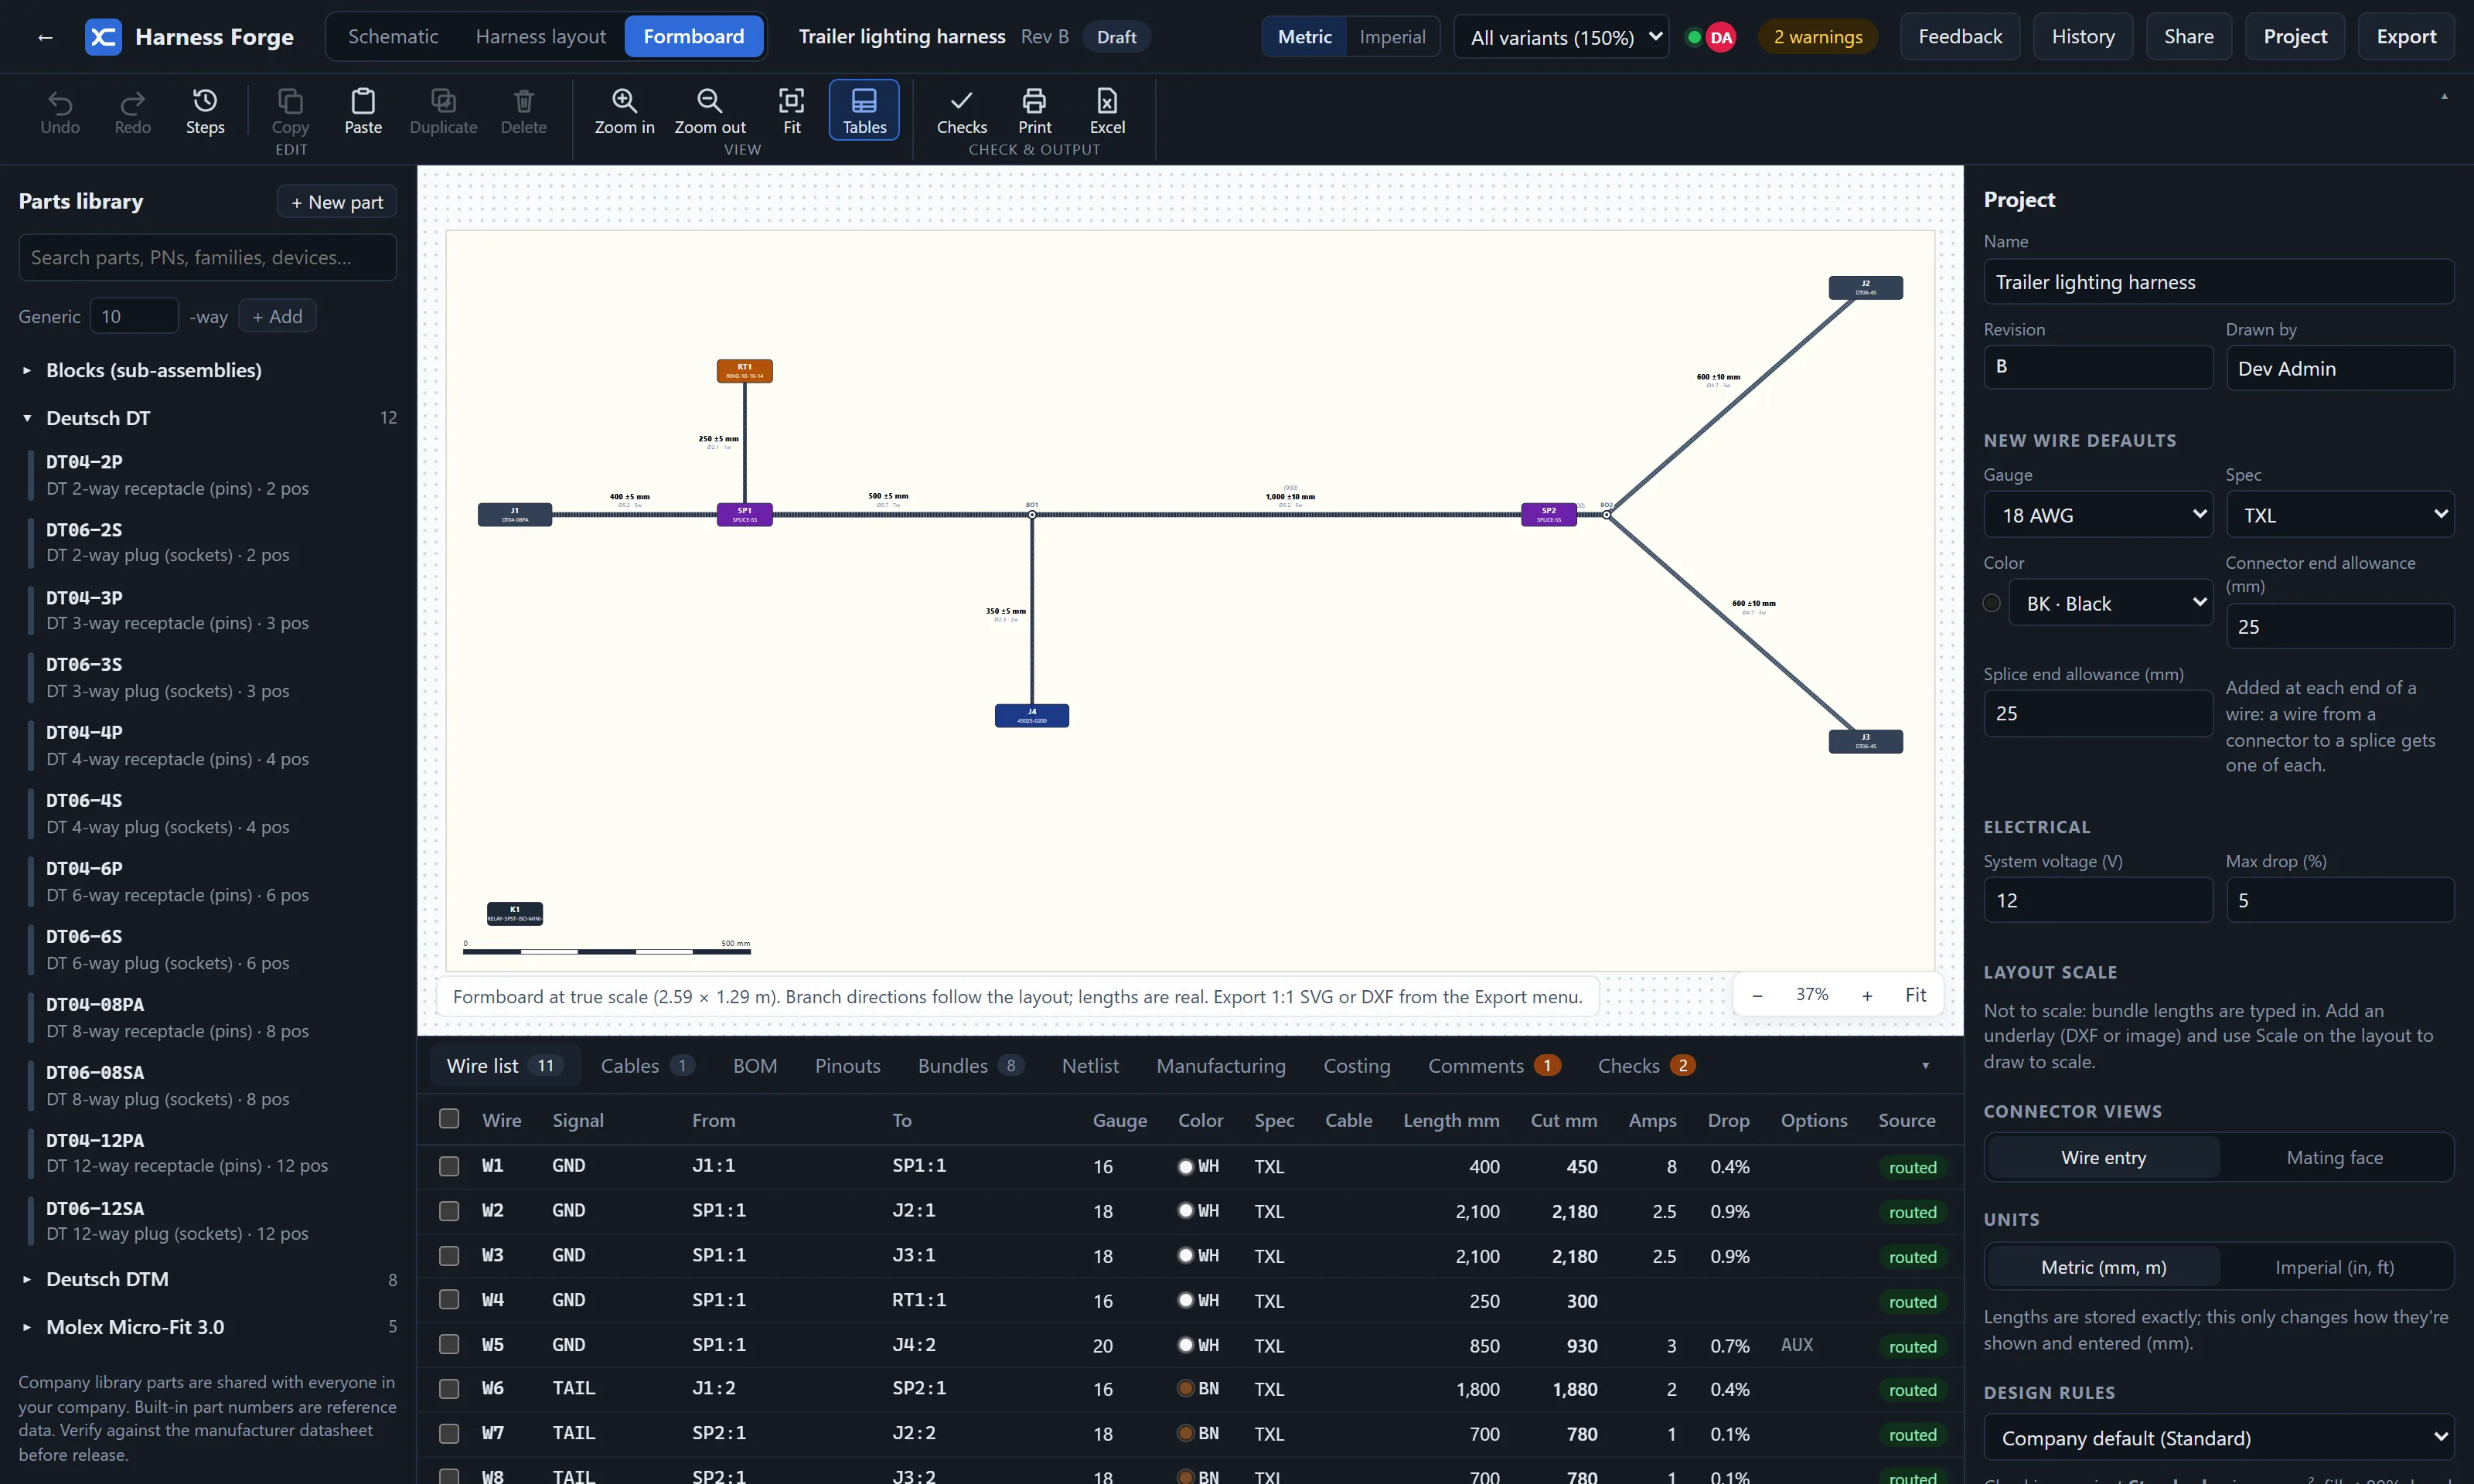Open the BOM tab
This screenshot has height=1484, width=2474.
click(x=755, y=1066)
